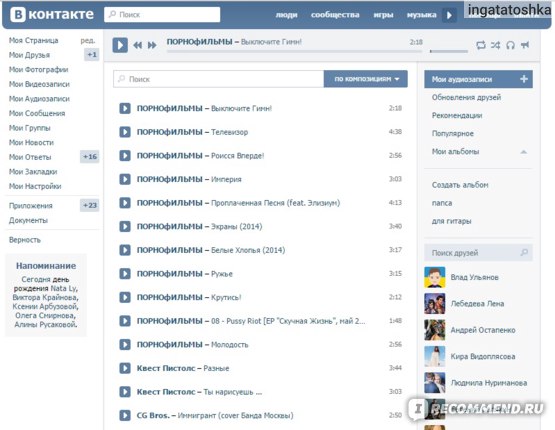Play CG Bros. track Иммигрант
The width and height of the screenshot is (555, 430).
tap(125, 415)
